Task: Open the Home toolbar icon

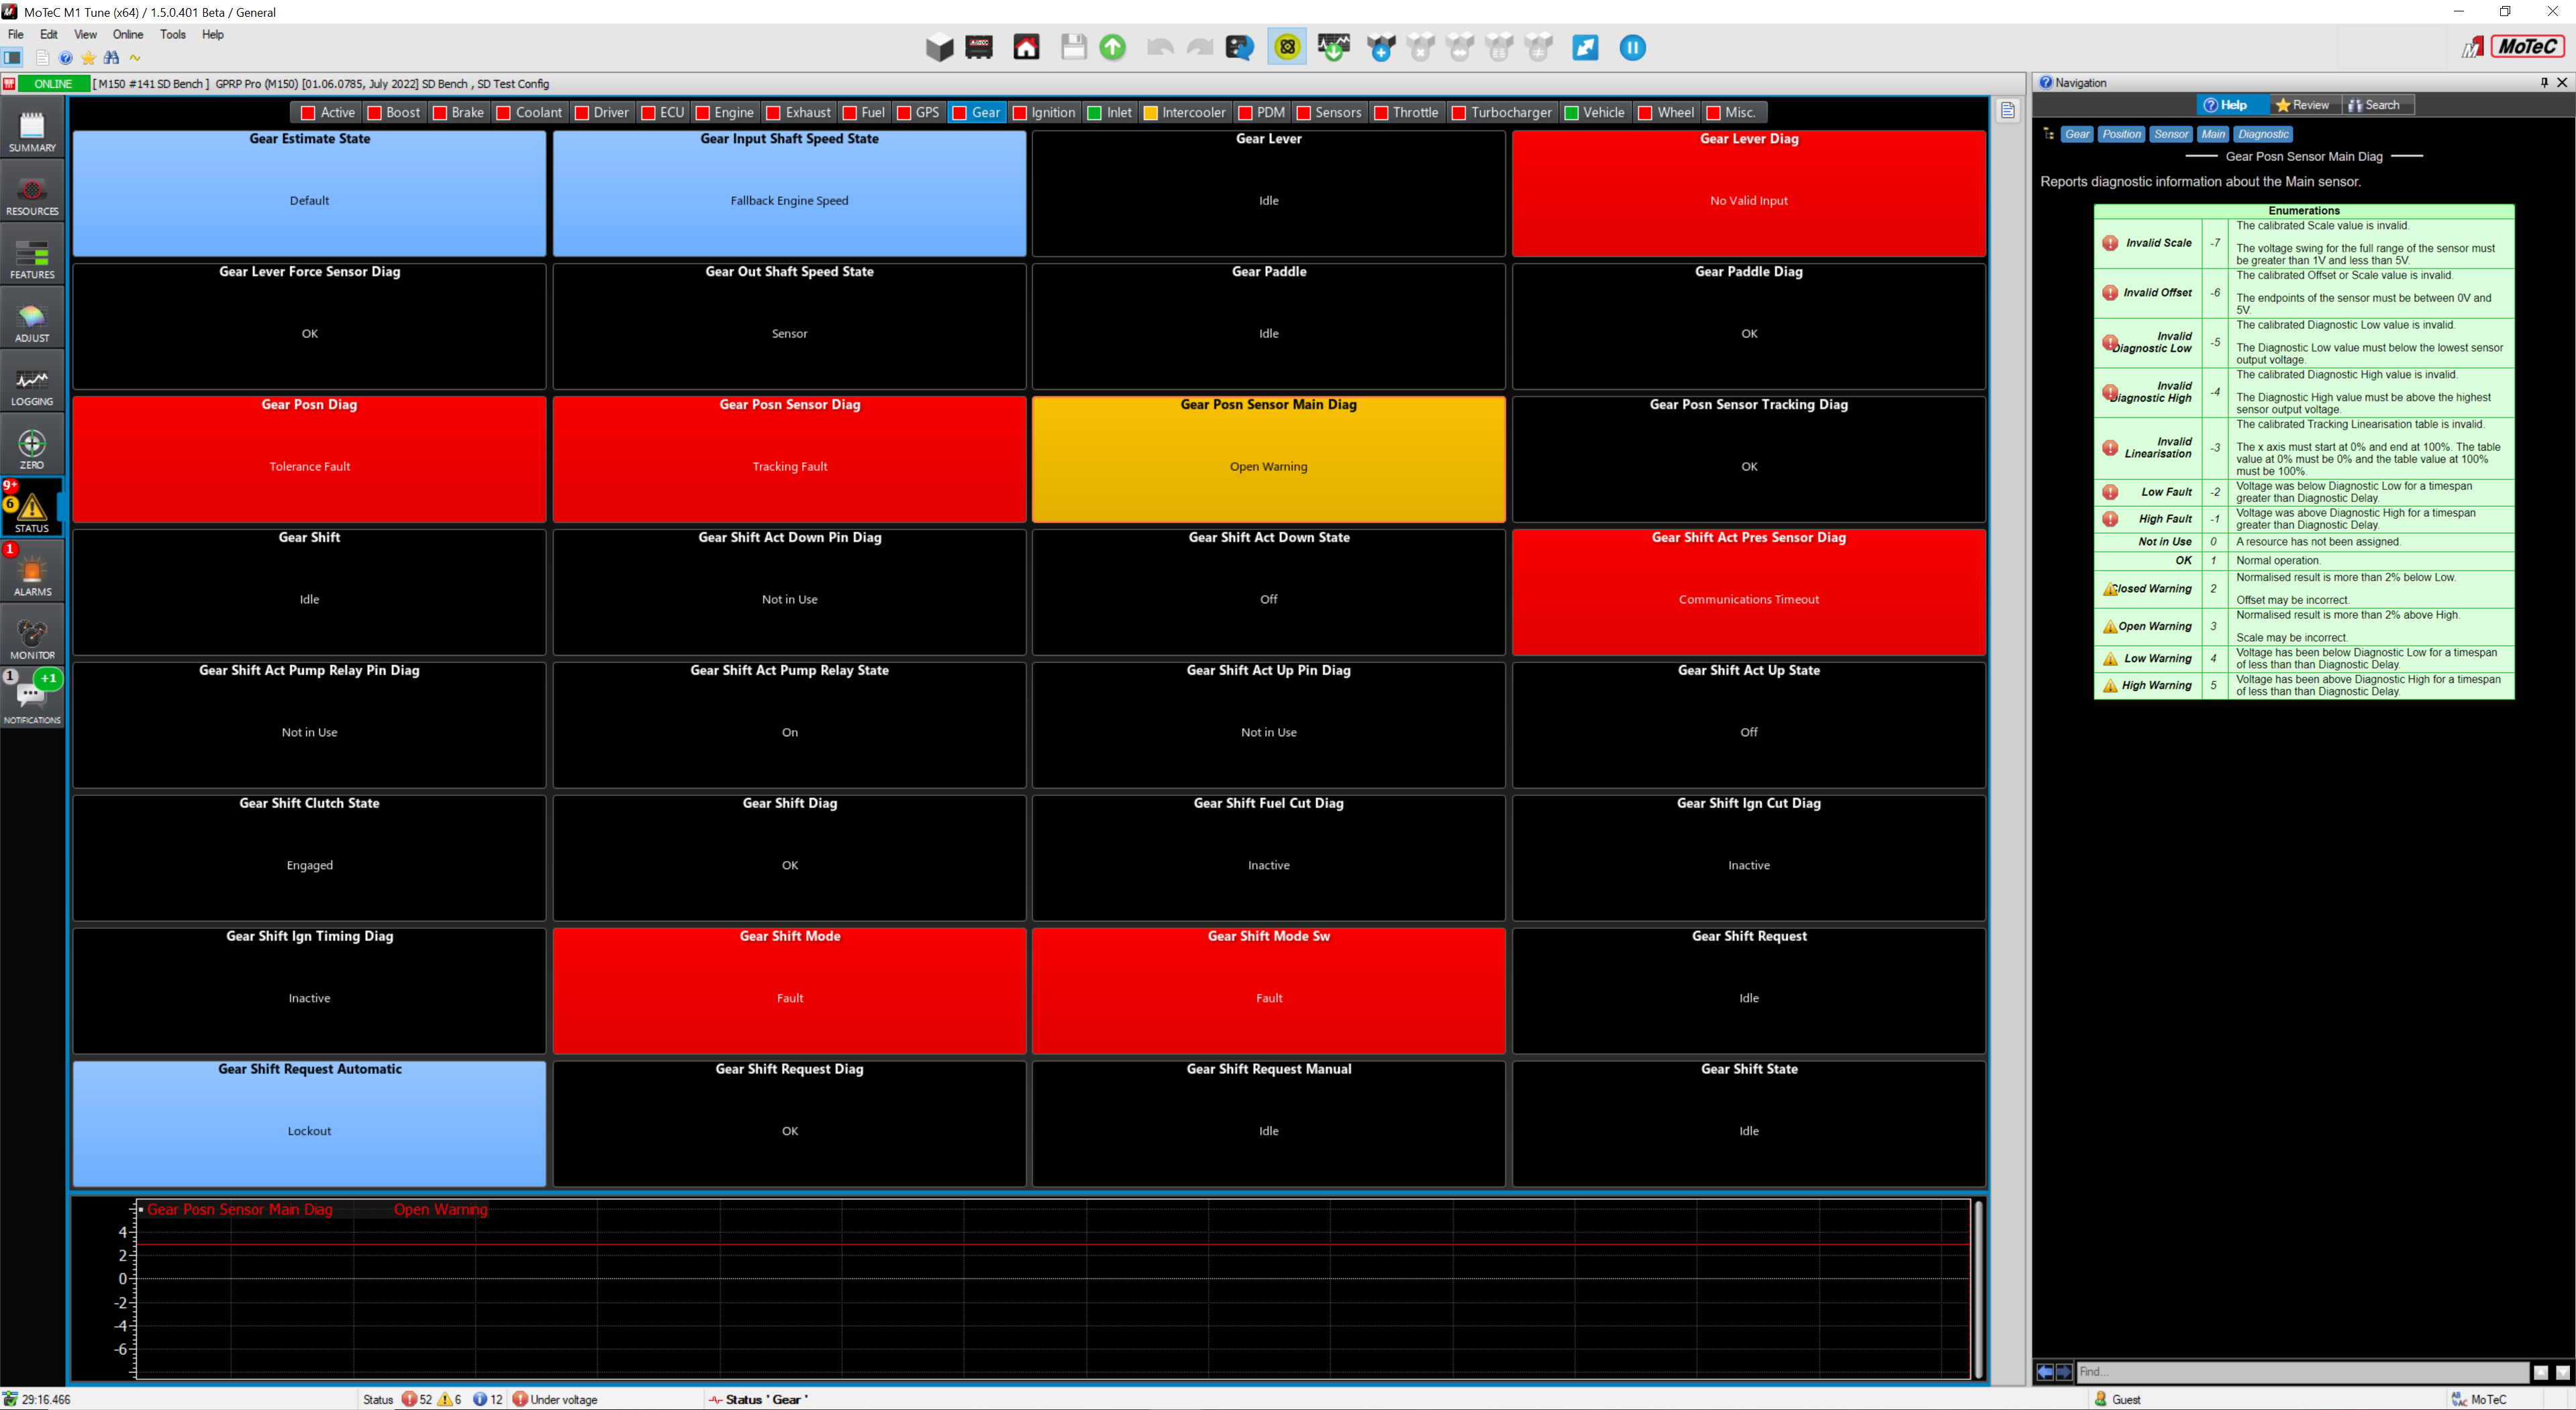Action: click(x=1026, y=47)
